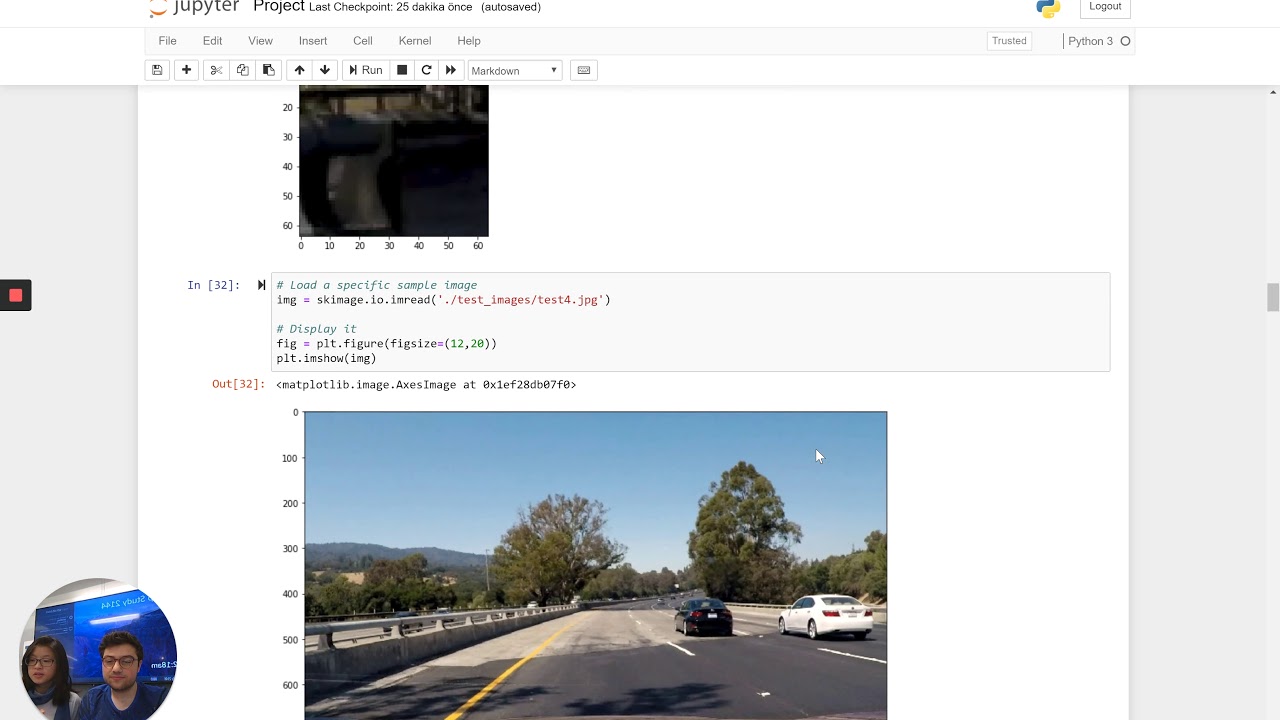The image size is (1280, 720).
Task: Open the File menu
Action: click(x=167, y=41)
